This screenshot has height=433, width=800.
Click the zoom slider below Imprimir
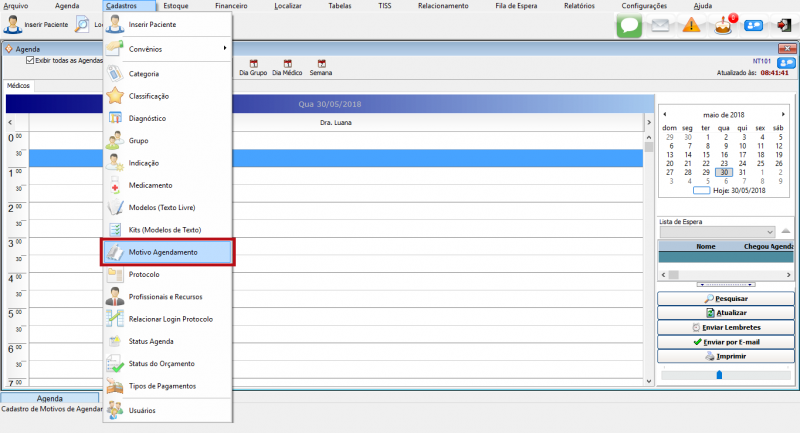[718, 375]
